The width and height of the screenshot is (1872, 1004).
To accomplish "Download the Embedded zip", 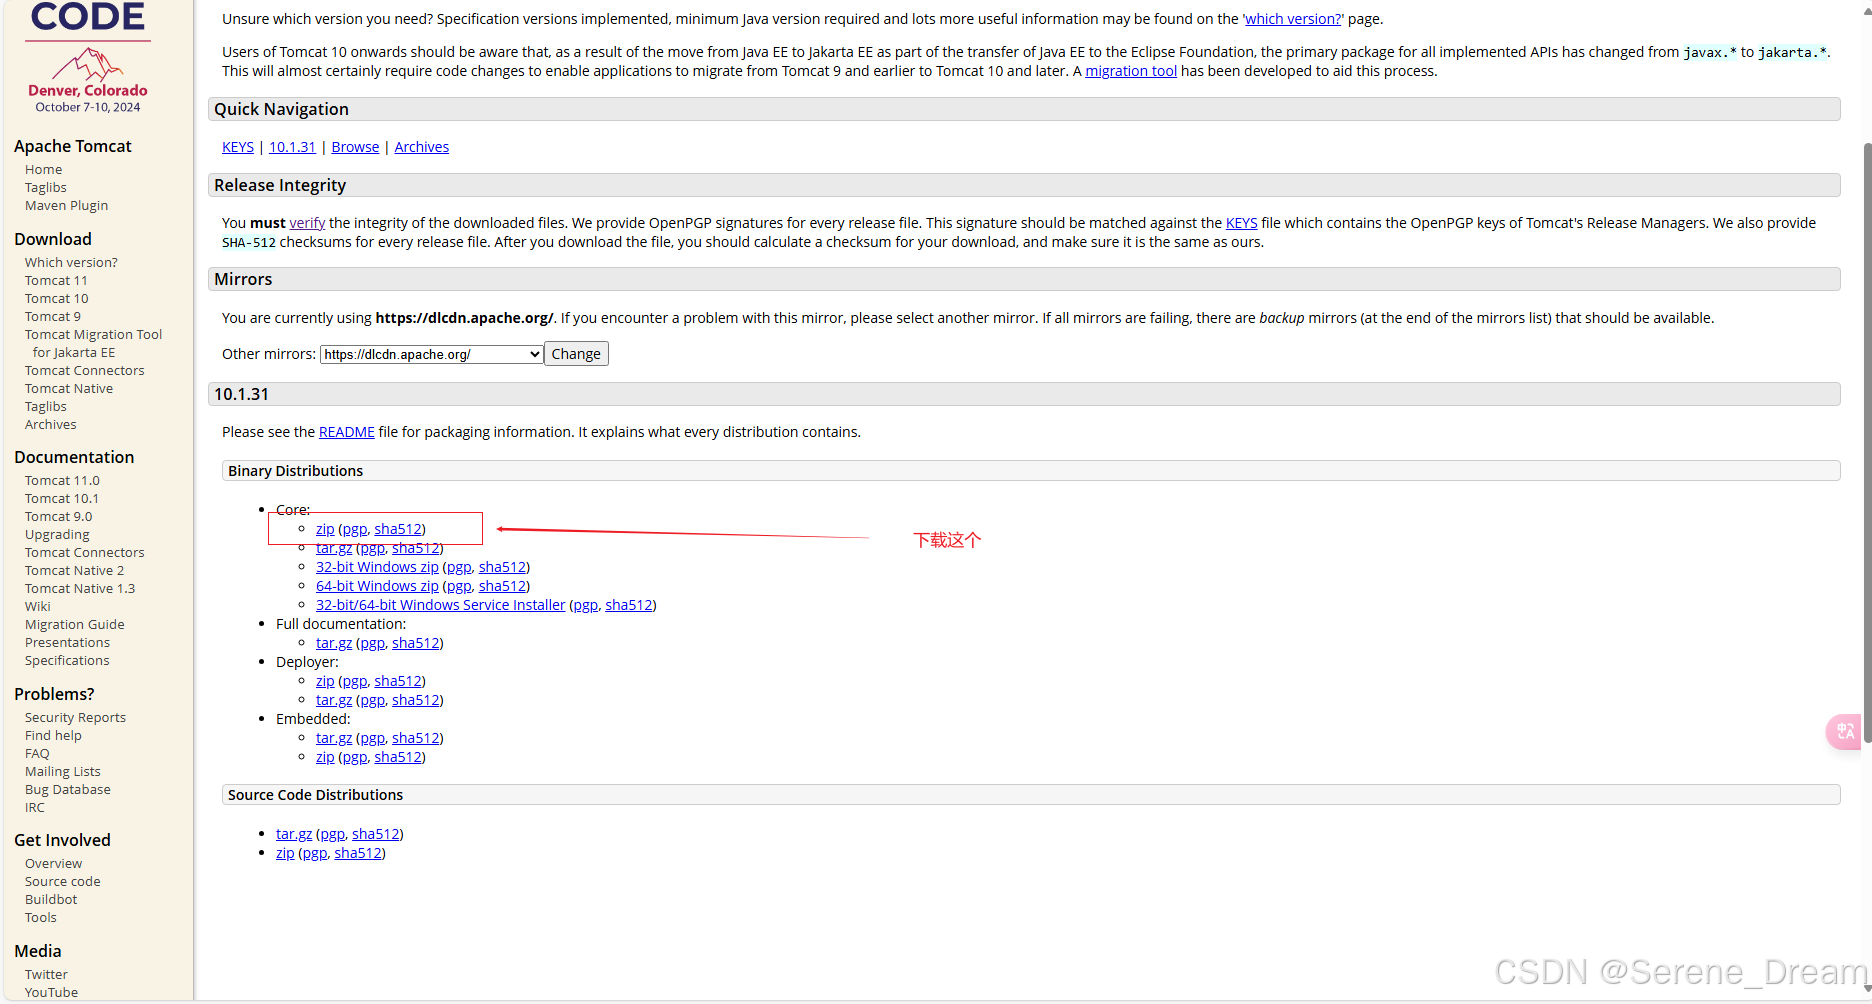I will pyautogui.click(x=325, y=757).
